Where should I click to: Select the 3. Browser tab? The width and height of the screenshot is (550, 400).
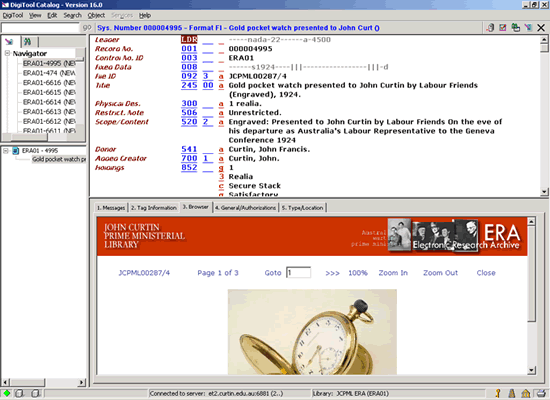[x=195, y=207]
